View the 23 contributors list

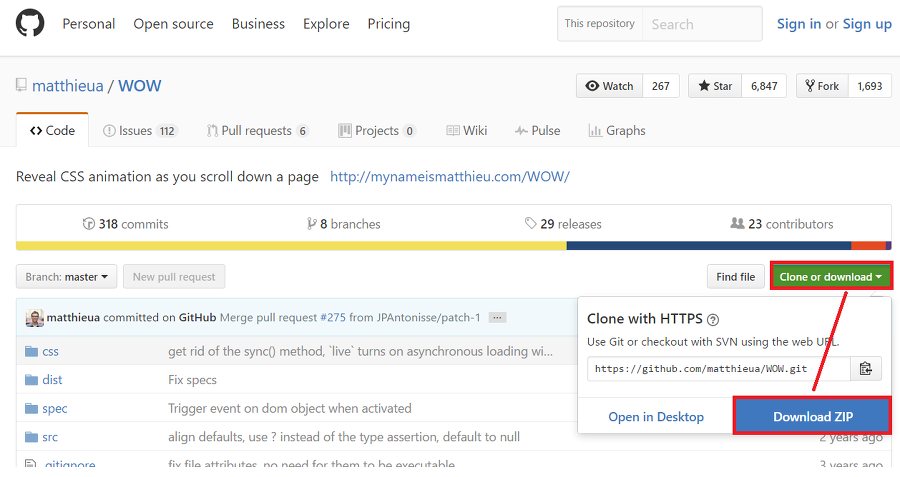point(782,224)
